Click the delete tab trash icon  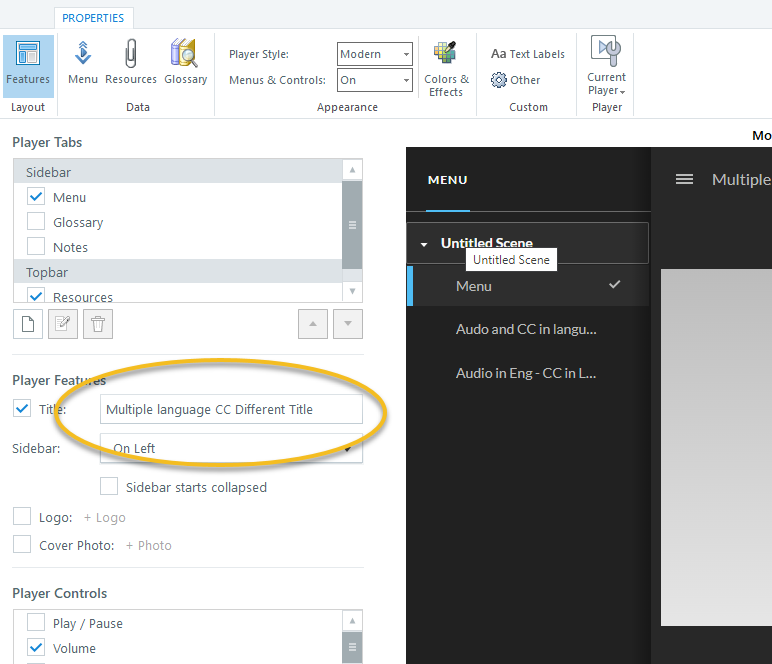pyautogui.click(x=98, y=324)
